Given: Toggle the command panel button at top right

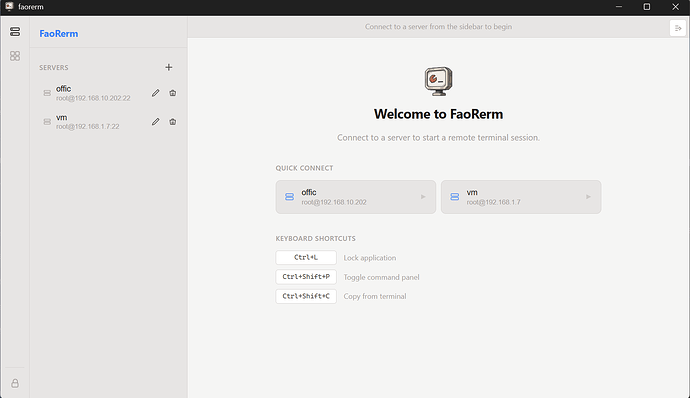Looking at the screenshot, I should pos(678,28).
